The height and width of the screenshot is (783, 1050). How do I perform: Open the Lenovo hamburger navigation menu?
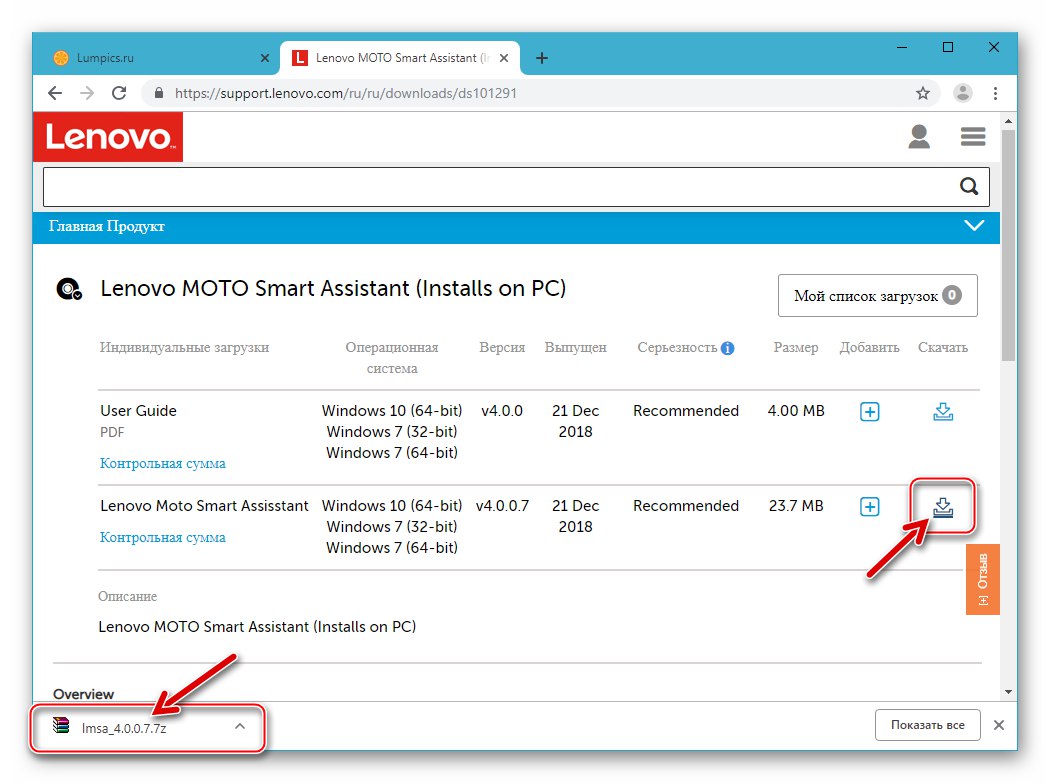(x=972, y=137)
